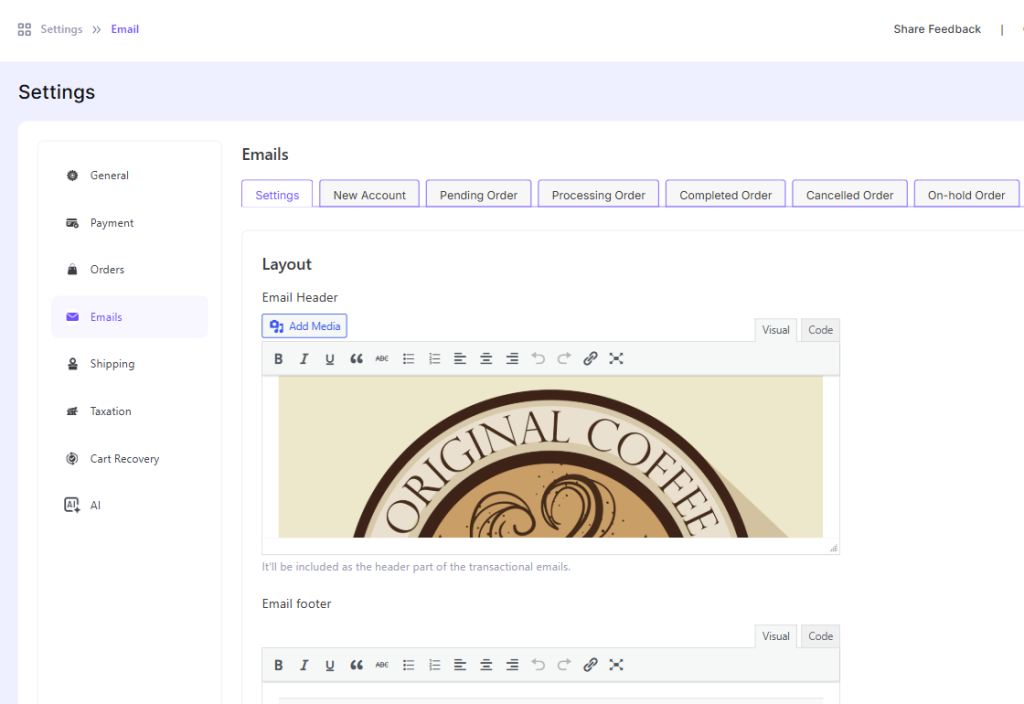The image size is (1024, 704).
Task: Switch Email footer editor to Code tab
Action: 820,636
